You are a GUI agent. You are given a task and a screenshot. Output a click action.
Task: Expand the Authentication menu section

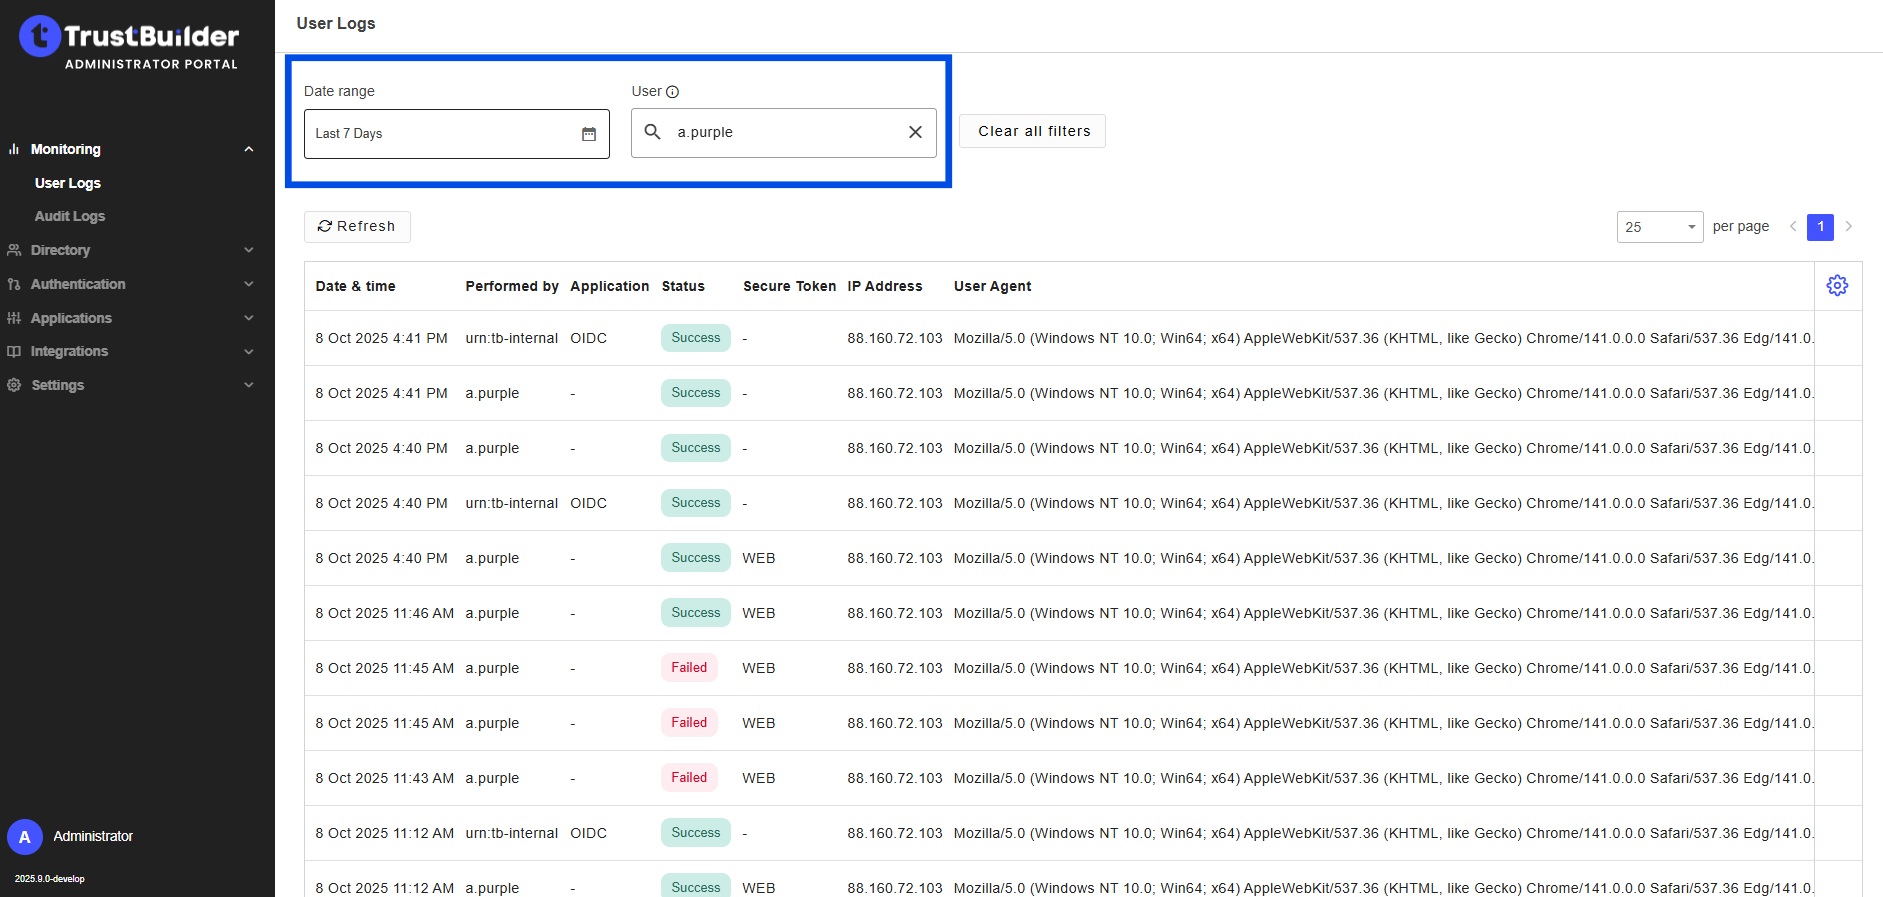pyautogui.click(x=248, y=284)
